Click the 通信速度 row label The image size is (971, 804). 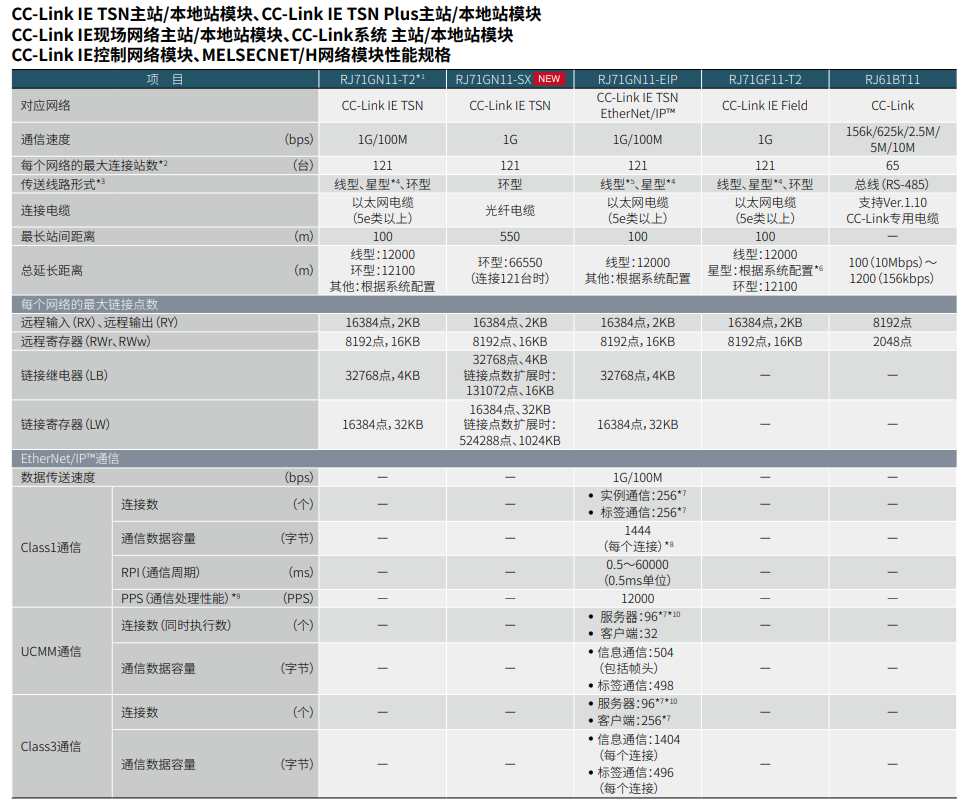tap(46, 139)
